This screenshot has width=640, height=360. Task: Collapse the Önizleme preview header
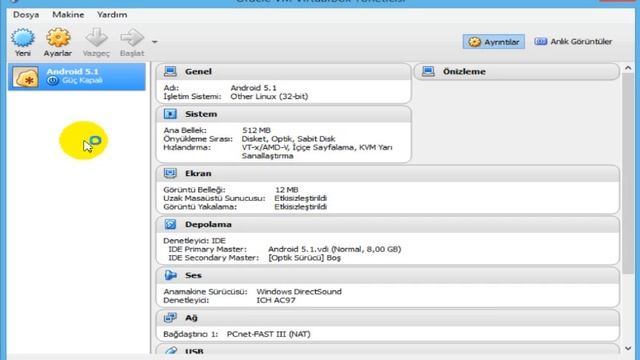[x=464, y=72]
